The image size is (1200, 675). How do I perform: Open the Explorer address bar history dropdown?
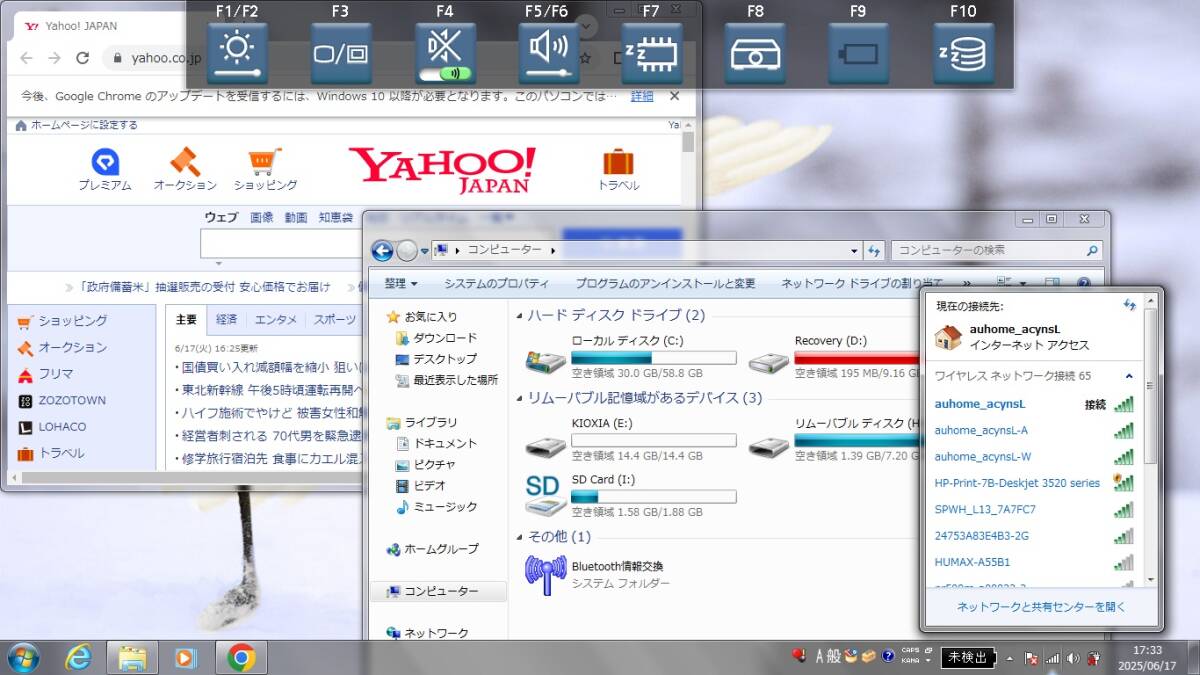click(x=854, y=250)
